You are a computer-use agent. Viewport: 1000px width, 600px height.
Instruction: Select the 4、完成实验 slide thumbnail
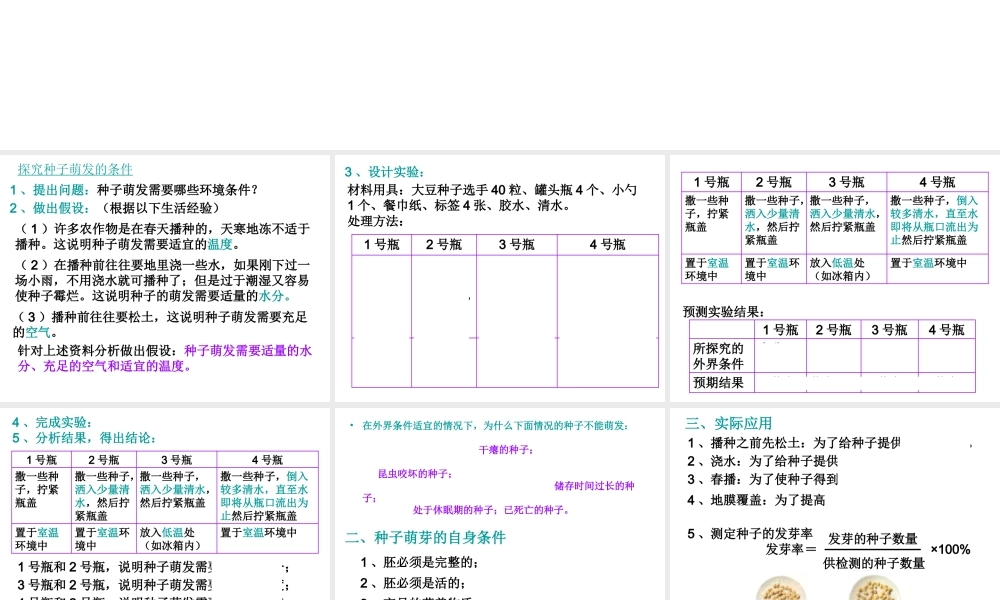[x=165, y=504]
